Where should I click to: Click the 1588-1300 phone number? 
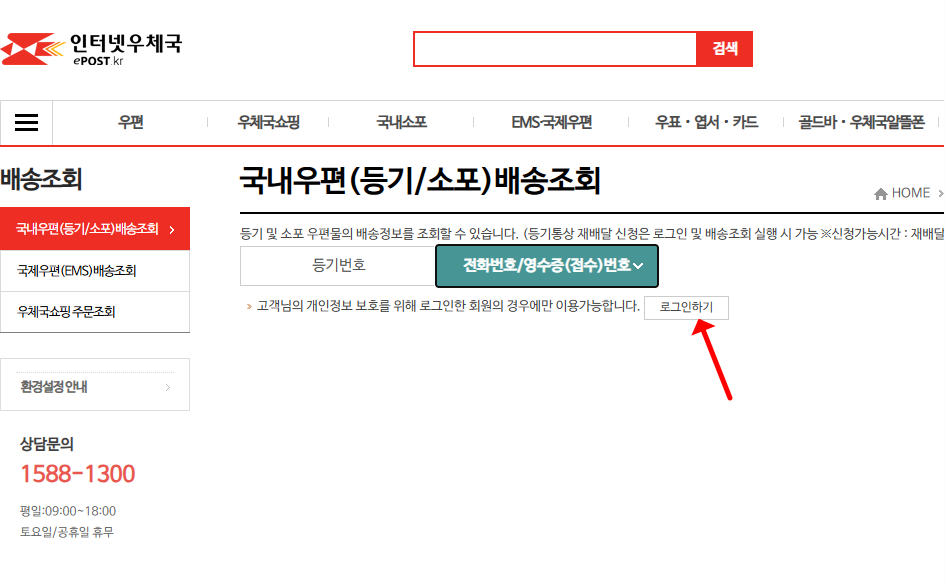[78, 474]
